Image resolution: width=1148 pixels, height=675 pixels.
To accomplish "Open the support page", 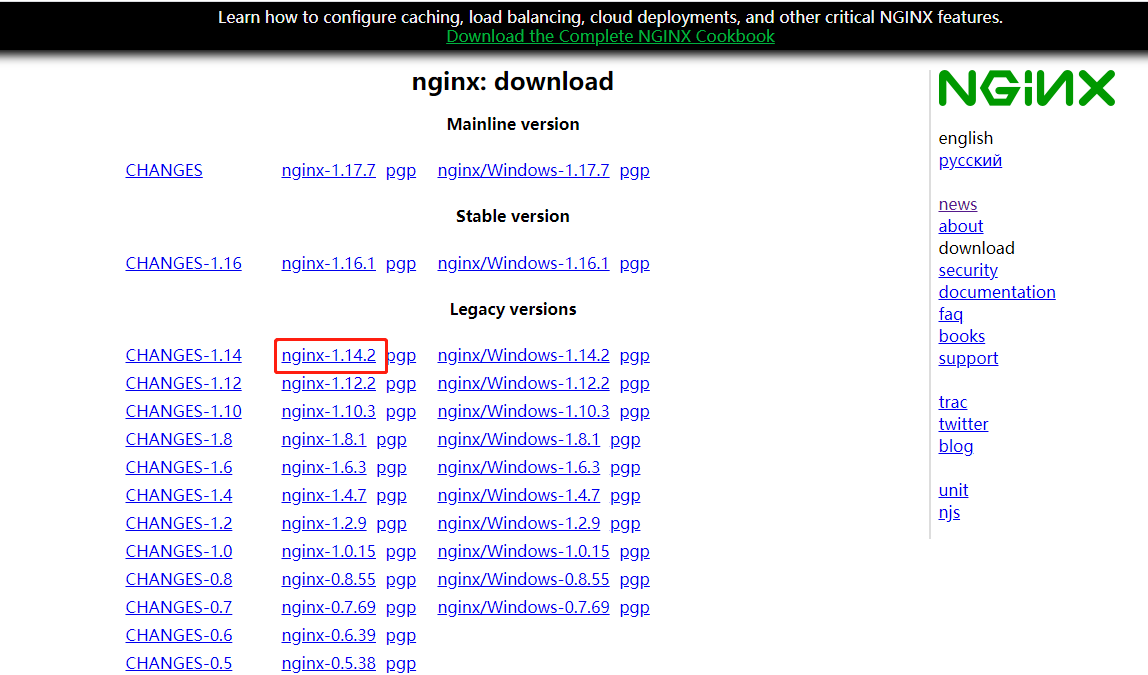I will (968, 358).
